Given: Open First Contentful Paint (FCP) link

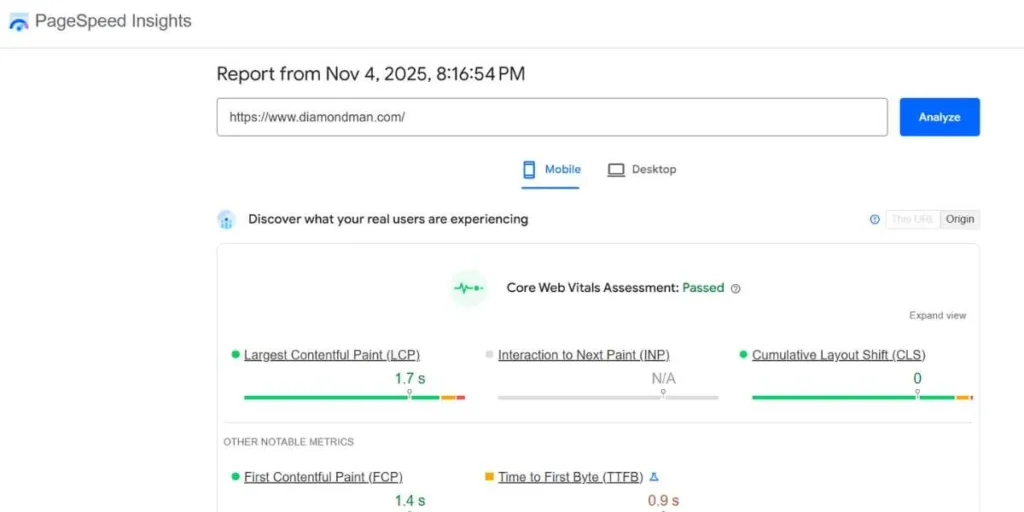Looking at the screenshot, I should click(x=323, y=477).
